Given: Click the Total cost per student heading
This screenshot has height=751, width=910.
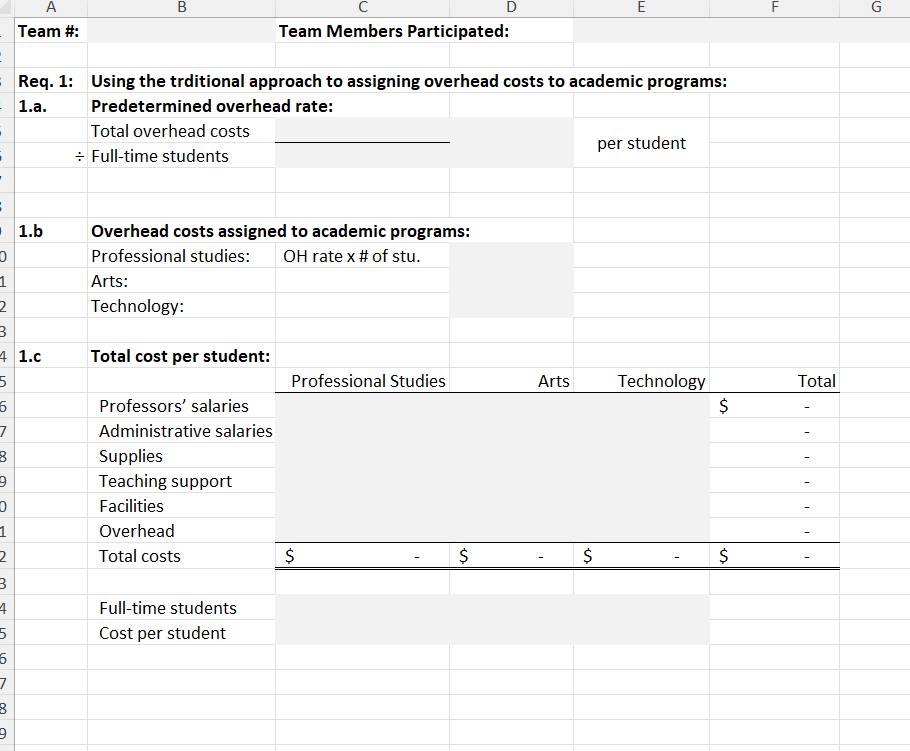Looking at the screenshot, I should click(182, 356).
